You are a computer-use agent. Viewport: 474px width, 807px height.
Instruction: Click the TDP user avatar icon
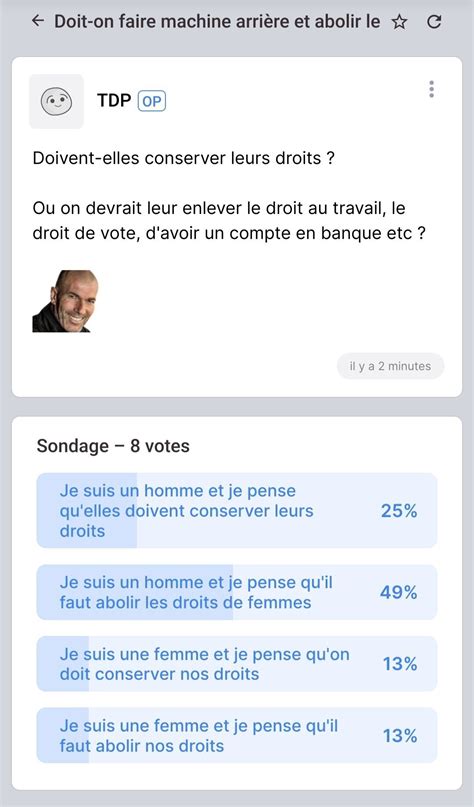56,101
